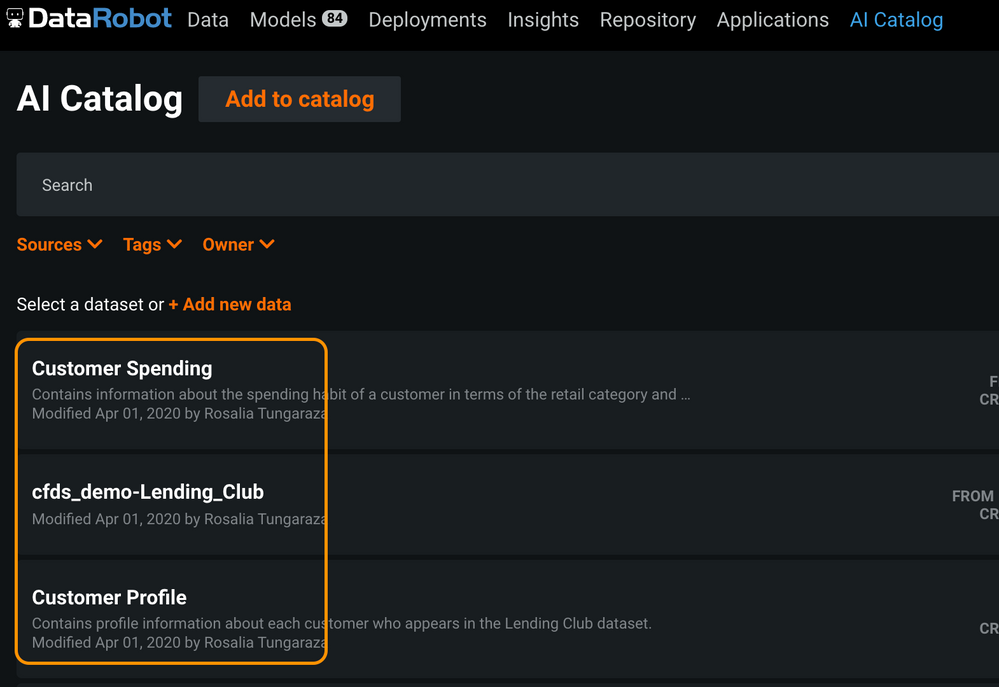Expand the Tags filter dropdown

[152, 245]
